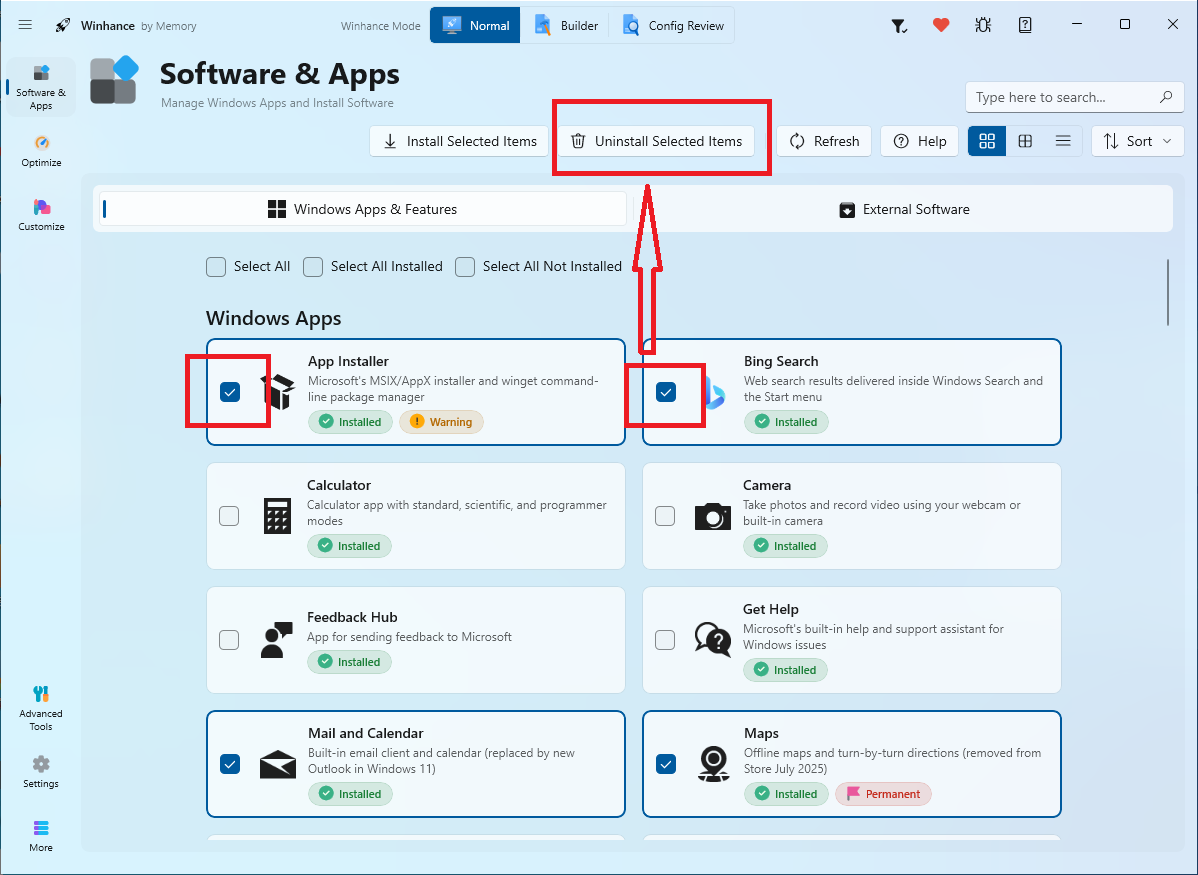Select Builder mode tab
The image size is (1198, 875).
pos(565,25)
